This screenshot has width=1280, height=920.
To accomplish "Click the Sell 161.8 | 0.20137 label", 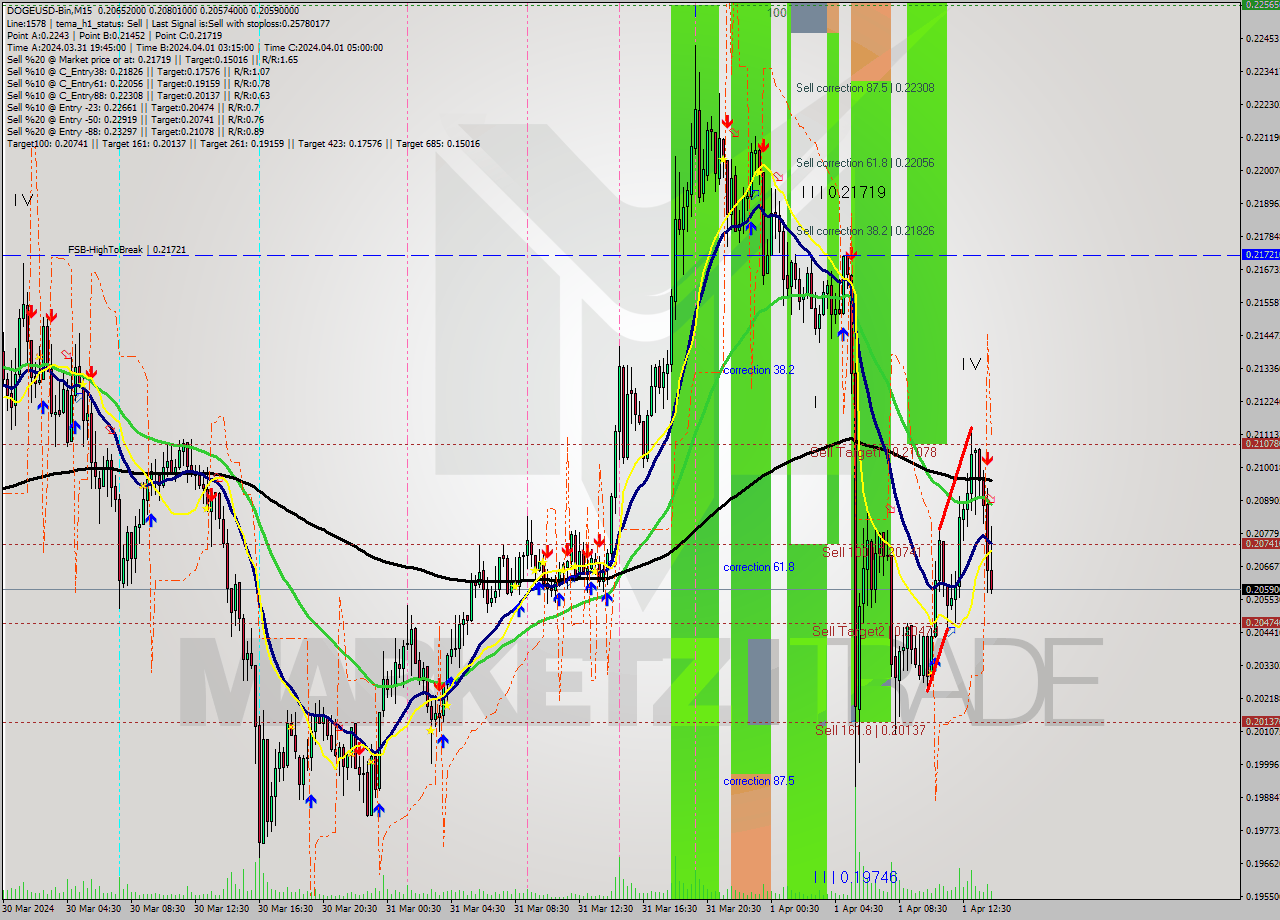I will click(870, 730).
